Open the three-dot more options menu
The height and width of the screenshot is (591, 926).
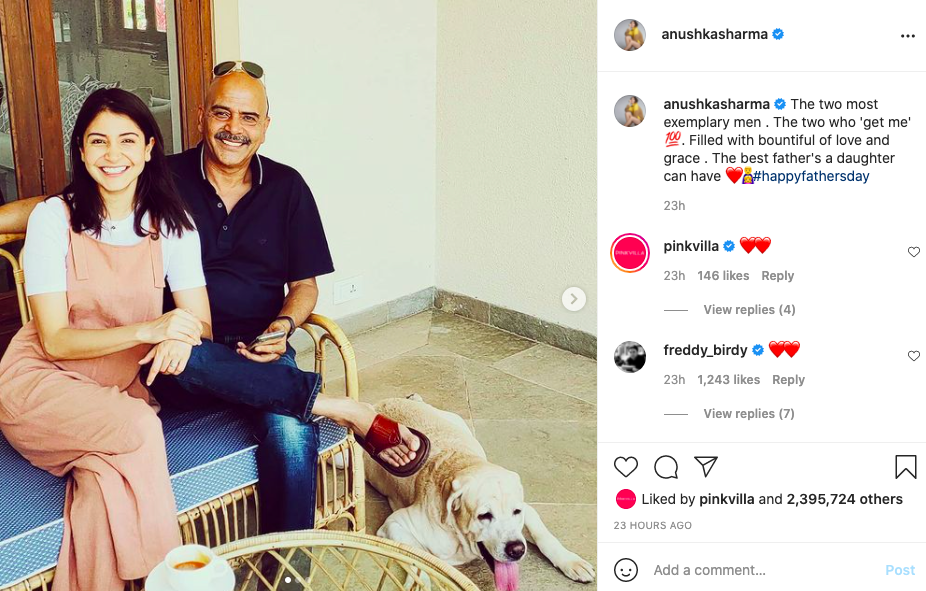[x=908, y=36]
